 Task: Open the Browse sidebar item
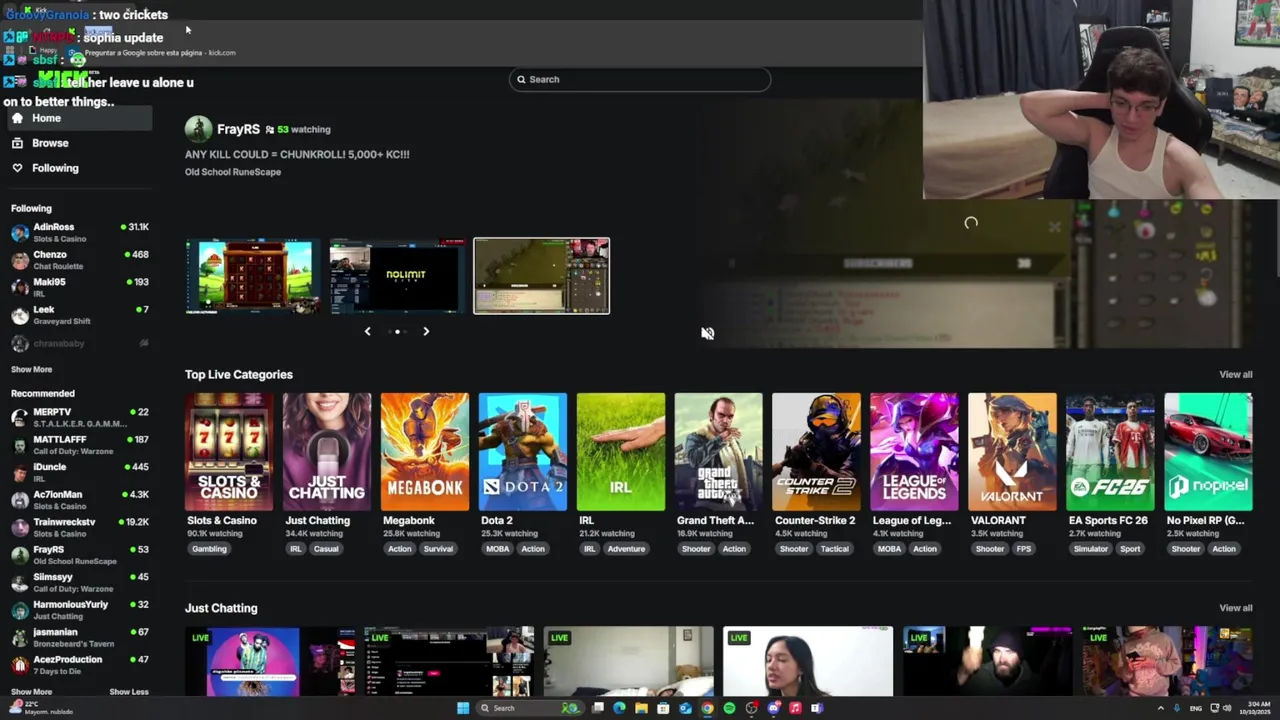pos(80,143)
